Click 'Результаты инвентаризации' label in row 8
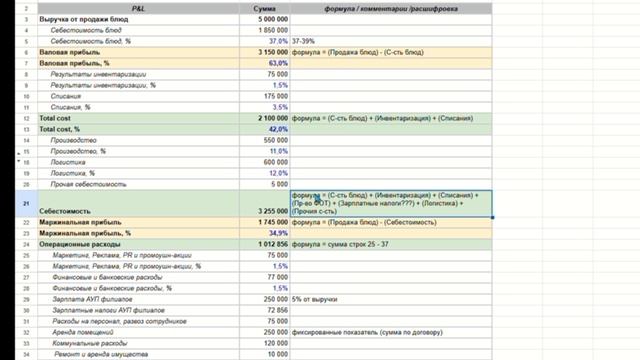This screenshot has width=640, height=360. coord(138,74)
